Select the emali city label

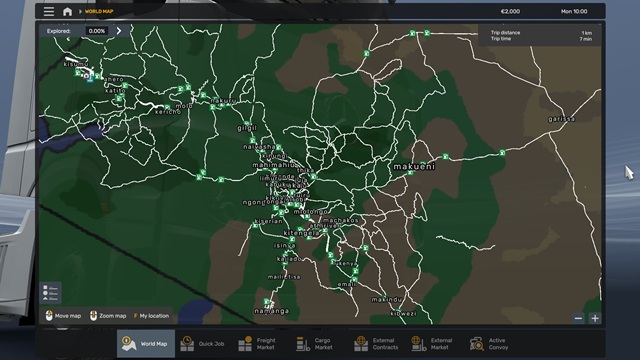point(346,284)
